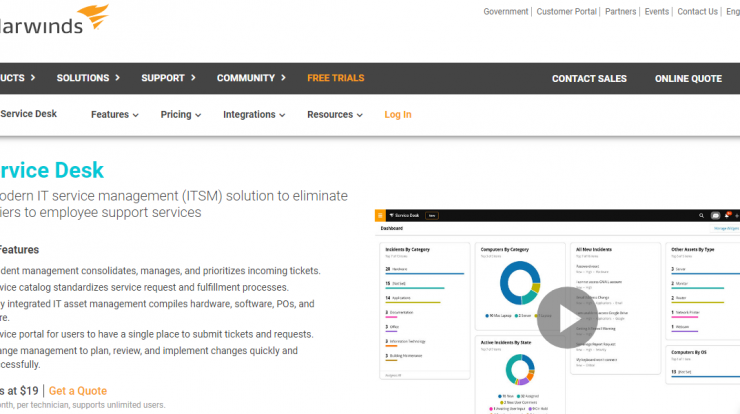This screenshot has height=414, width=740.
Task: Click the Other Assets By Type widget title
Action: pos(693,249)
